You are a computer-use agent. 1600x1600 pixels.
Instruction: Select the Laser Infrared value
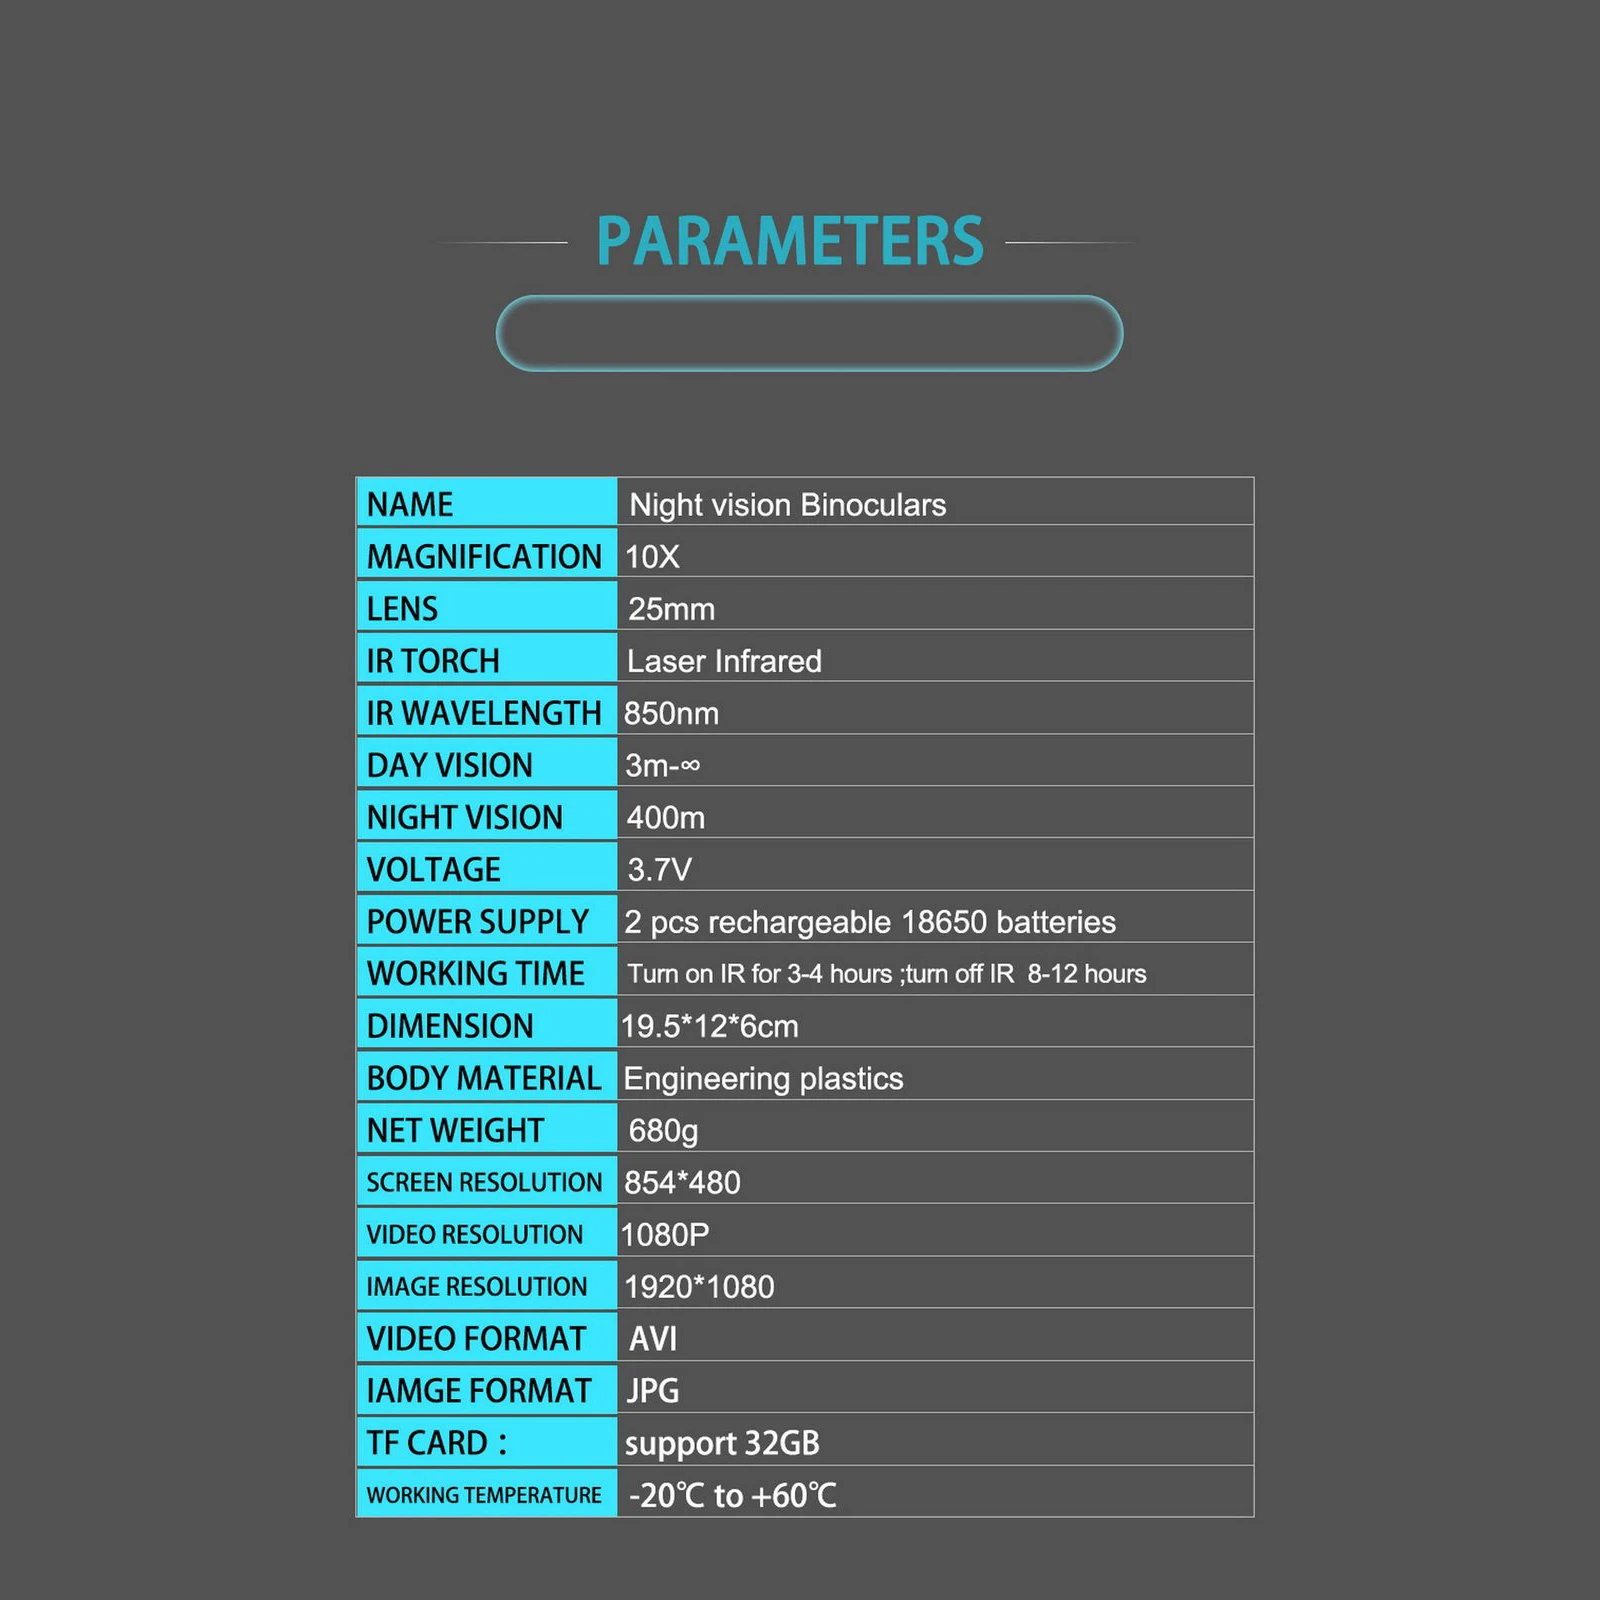click(724, 661)
